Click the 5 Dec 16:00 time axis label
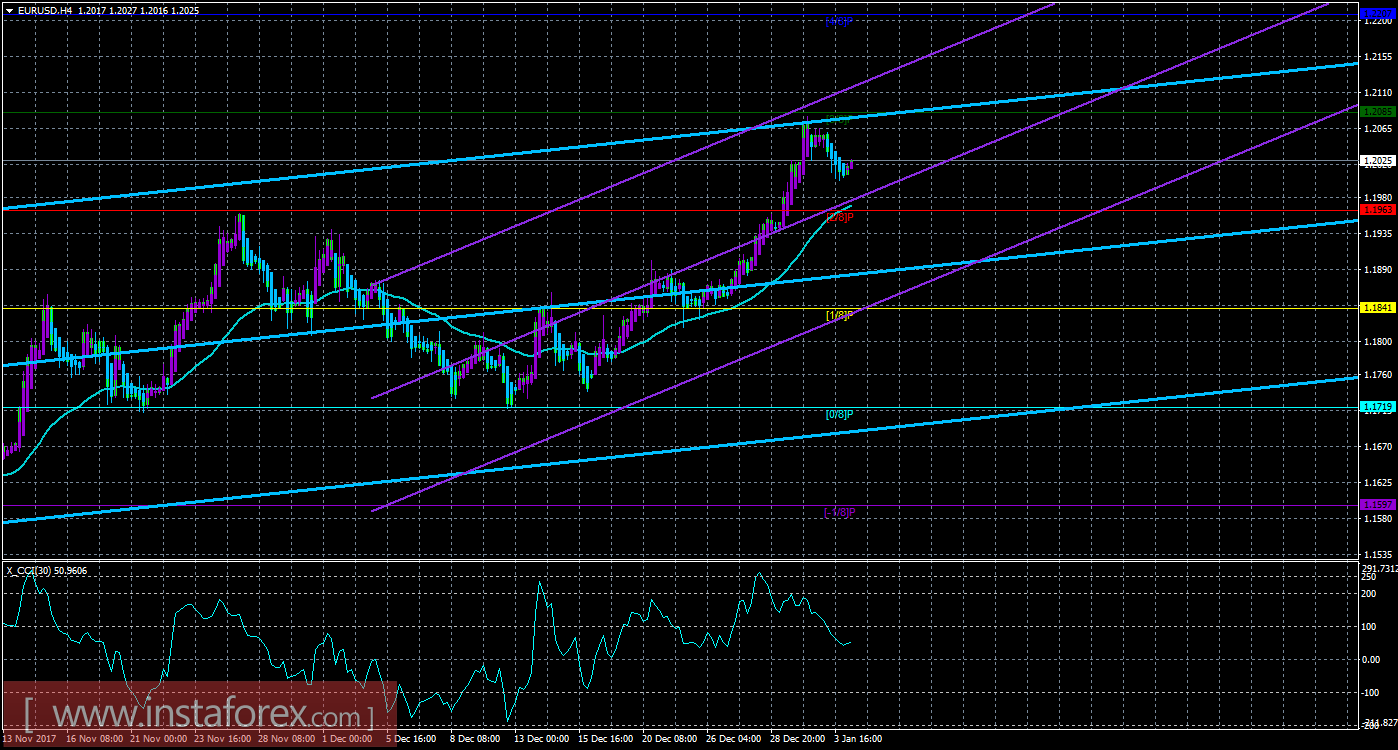Image resolution: width=1398 pixels, height=750 pixels. [410, 738]
